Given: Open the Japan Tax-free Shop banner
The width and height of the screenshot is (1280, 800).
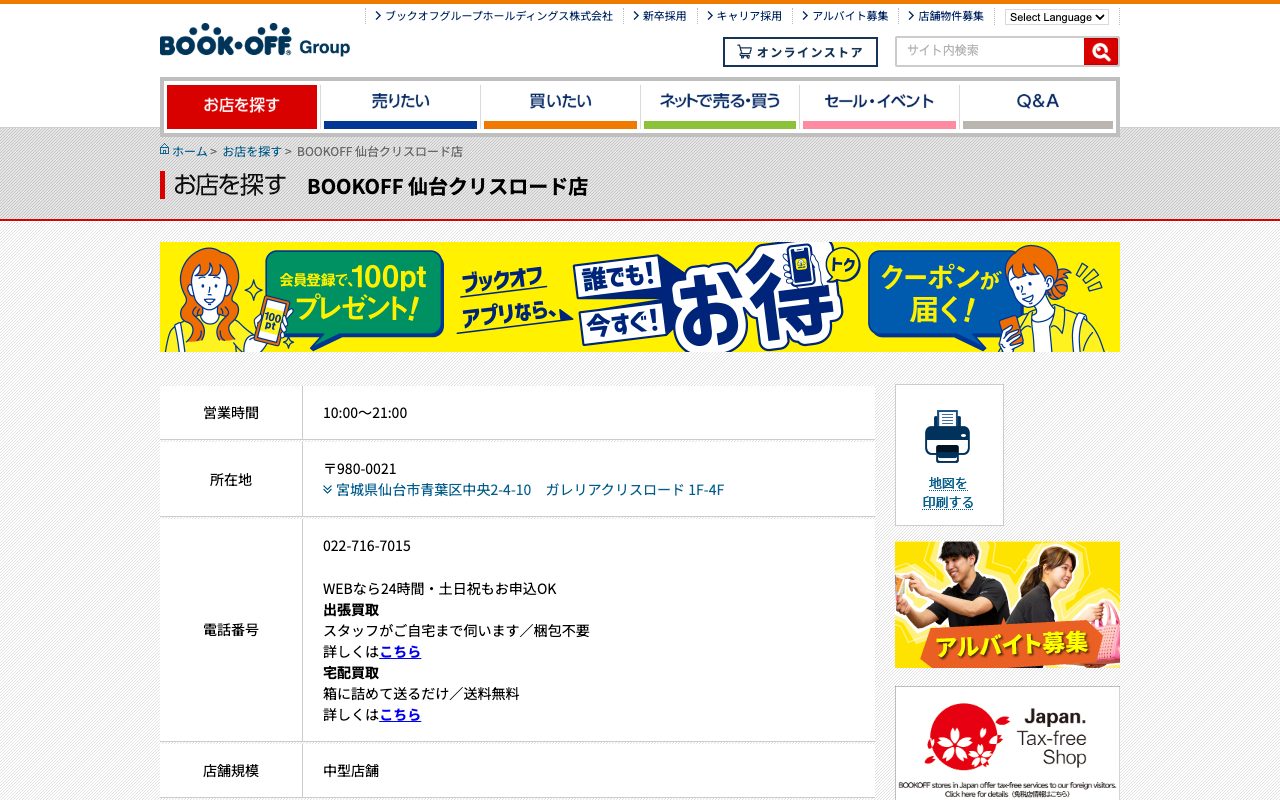Looking at the screenshot, I should point(1007,742).
